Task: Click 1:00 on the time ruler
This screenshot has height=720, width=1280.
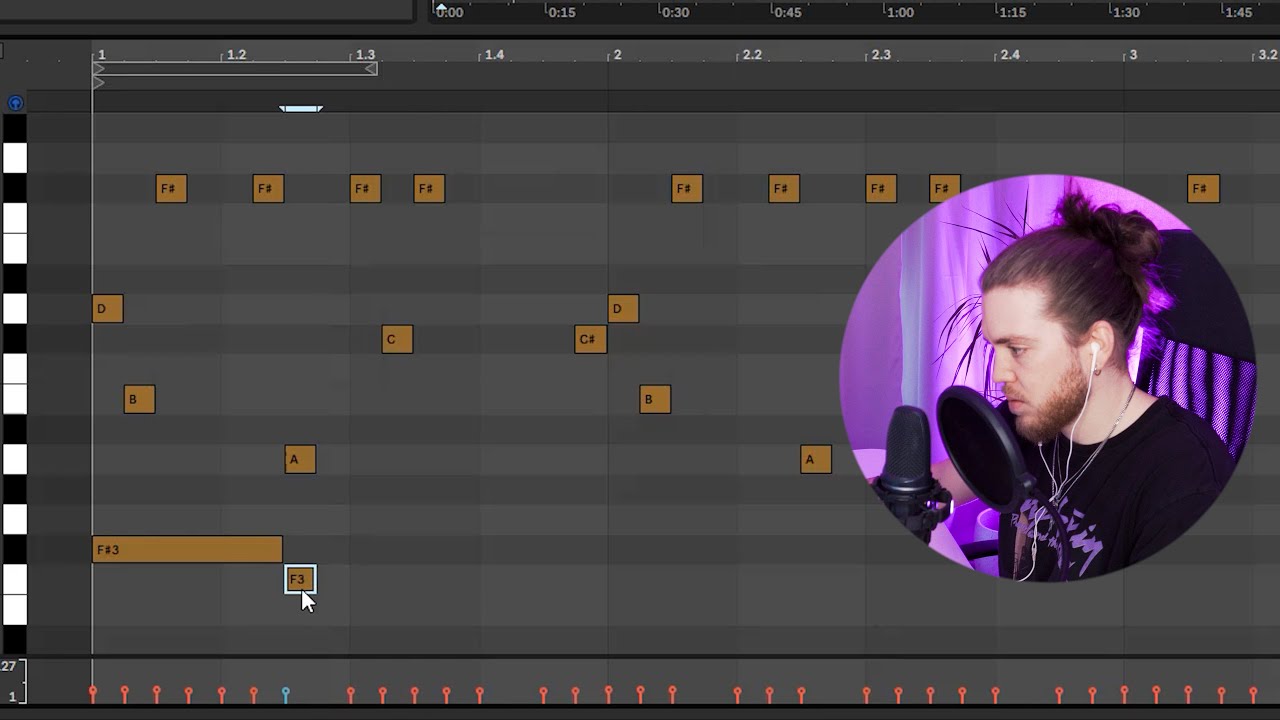Action: pyautogui.click(x=900, y=12)
